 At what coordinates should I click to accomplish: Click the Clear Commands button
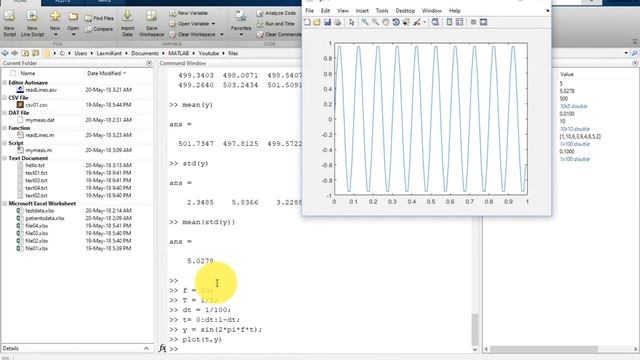pos(279,34)
